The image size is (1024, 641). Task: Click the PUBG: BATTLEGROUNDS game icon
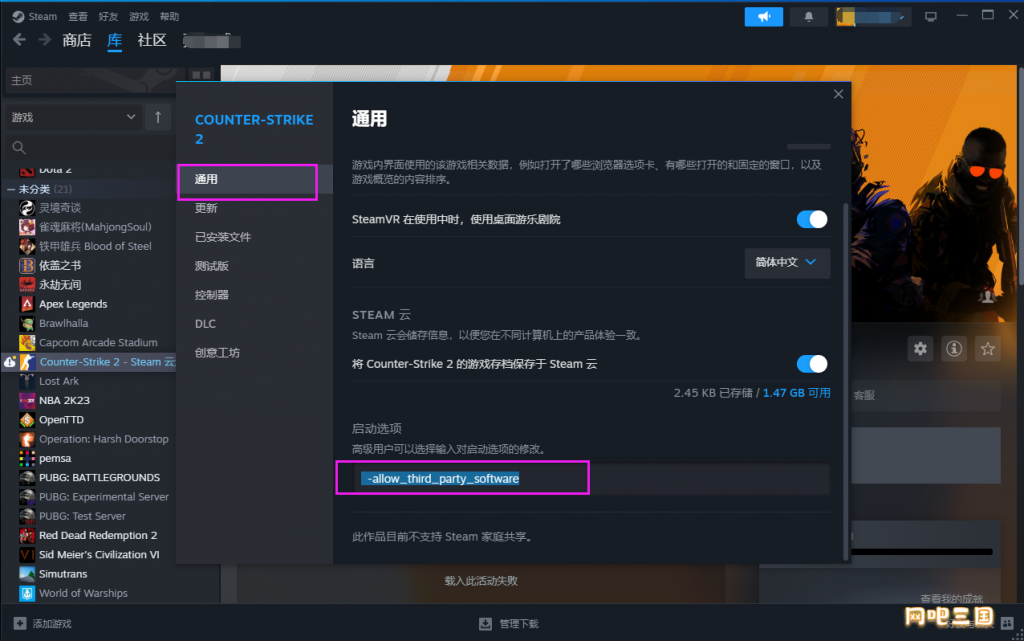tap(27, 478)
